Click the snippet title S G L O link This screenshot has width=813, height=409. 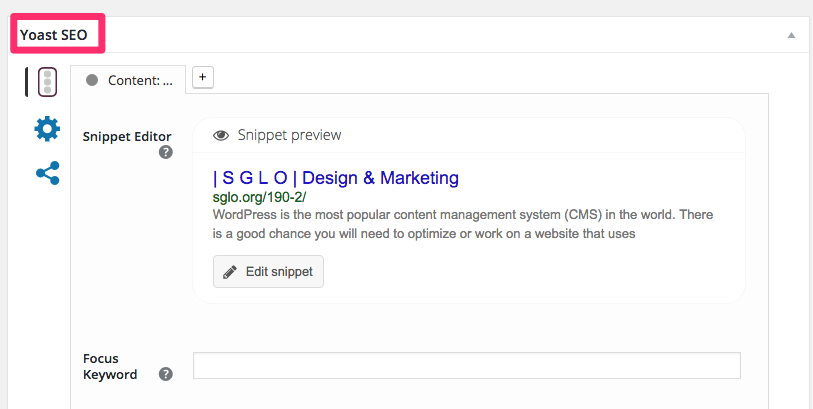[336, 178]
